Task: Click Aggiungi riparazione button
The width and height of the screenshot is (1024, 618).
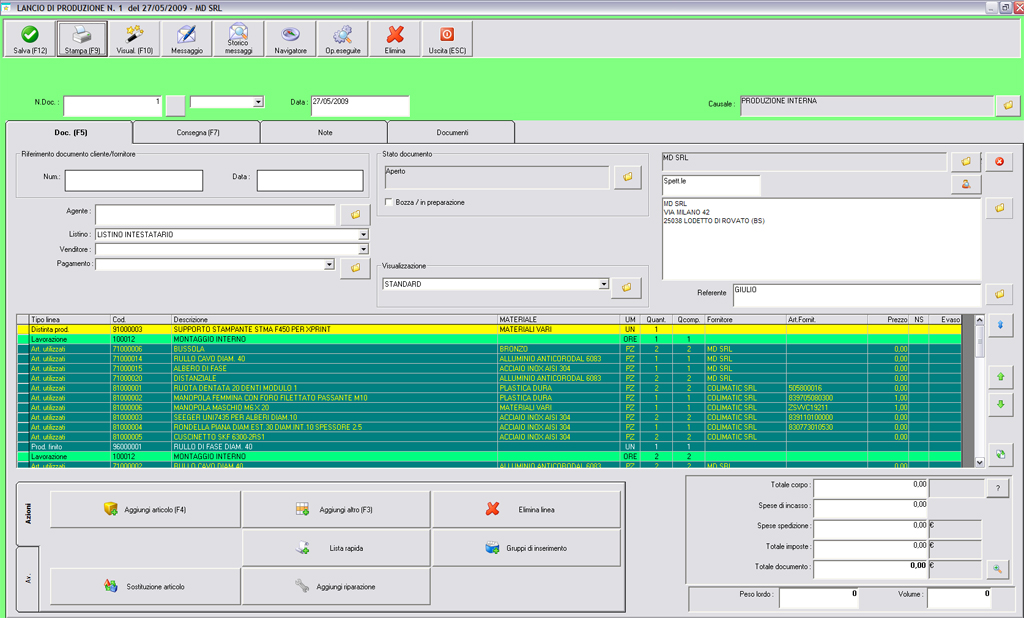Action: [x=336, y=587]
